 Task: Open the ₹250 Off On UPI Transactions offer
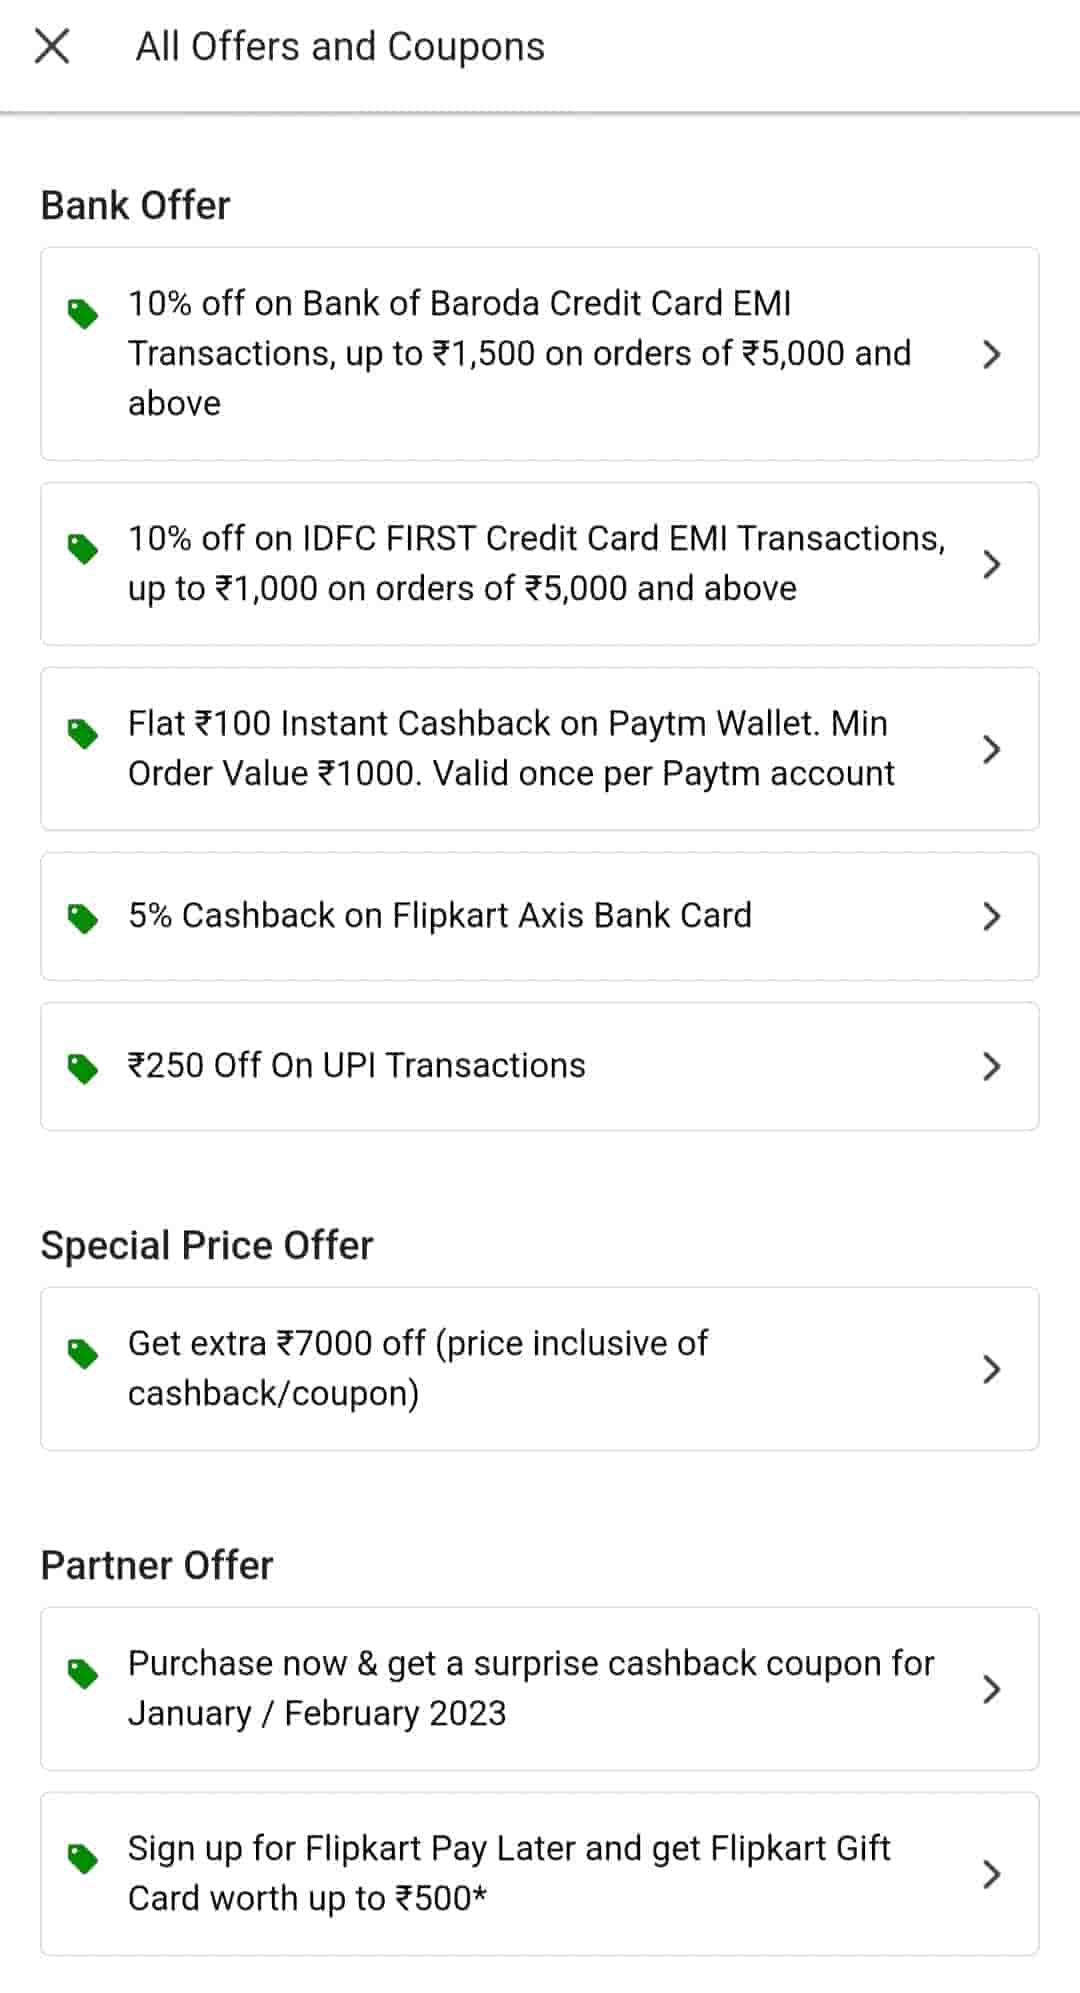coord(357,1066)
